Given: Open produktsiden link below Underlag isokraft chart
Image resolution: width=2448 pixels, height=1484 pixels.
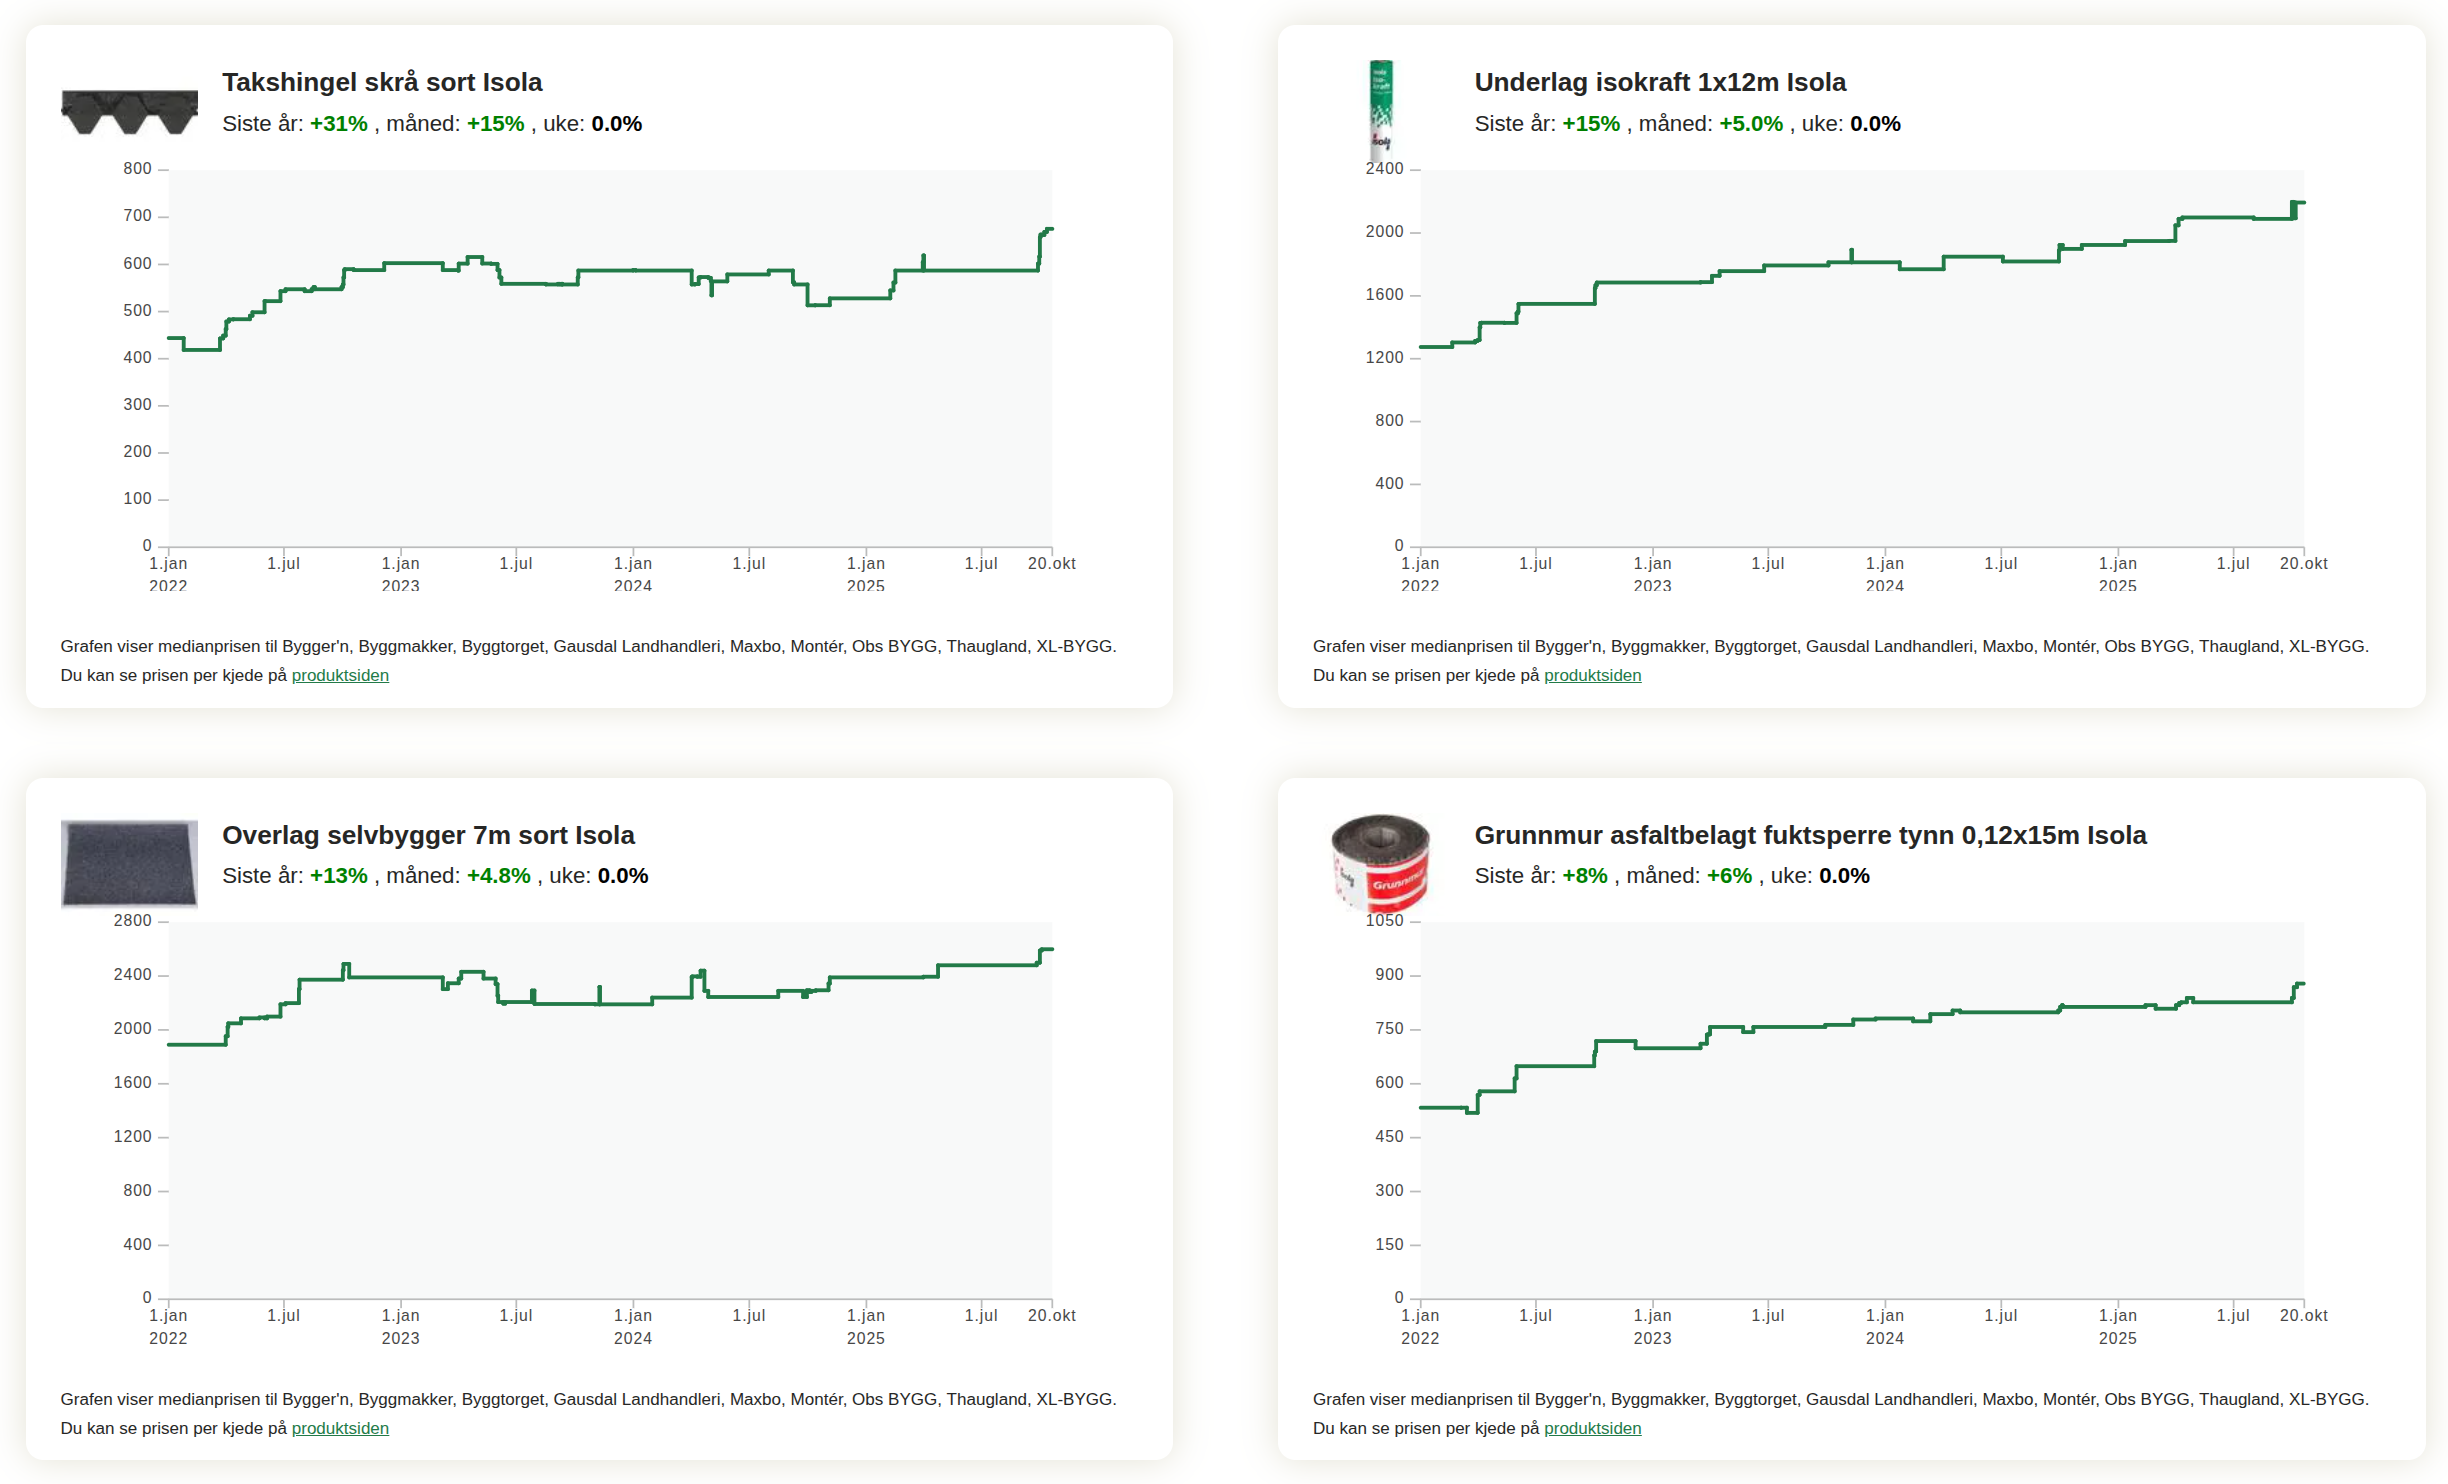Looking at the screenshot, I should (x=1592, y=675).
